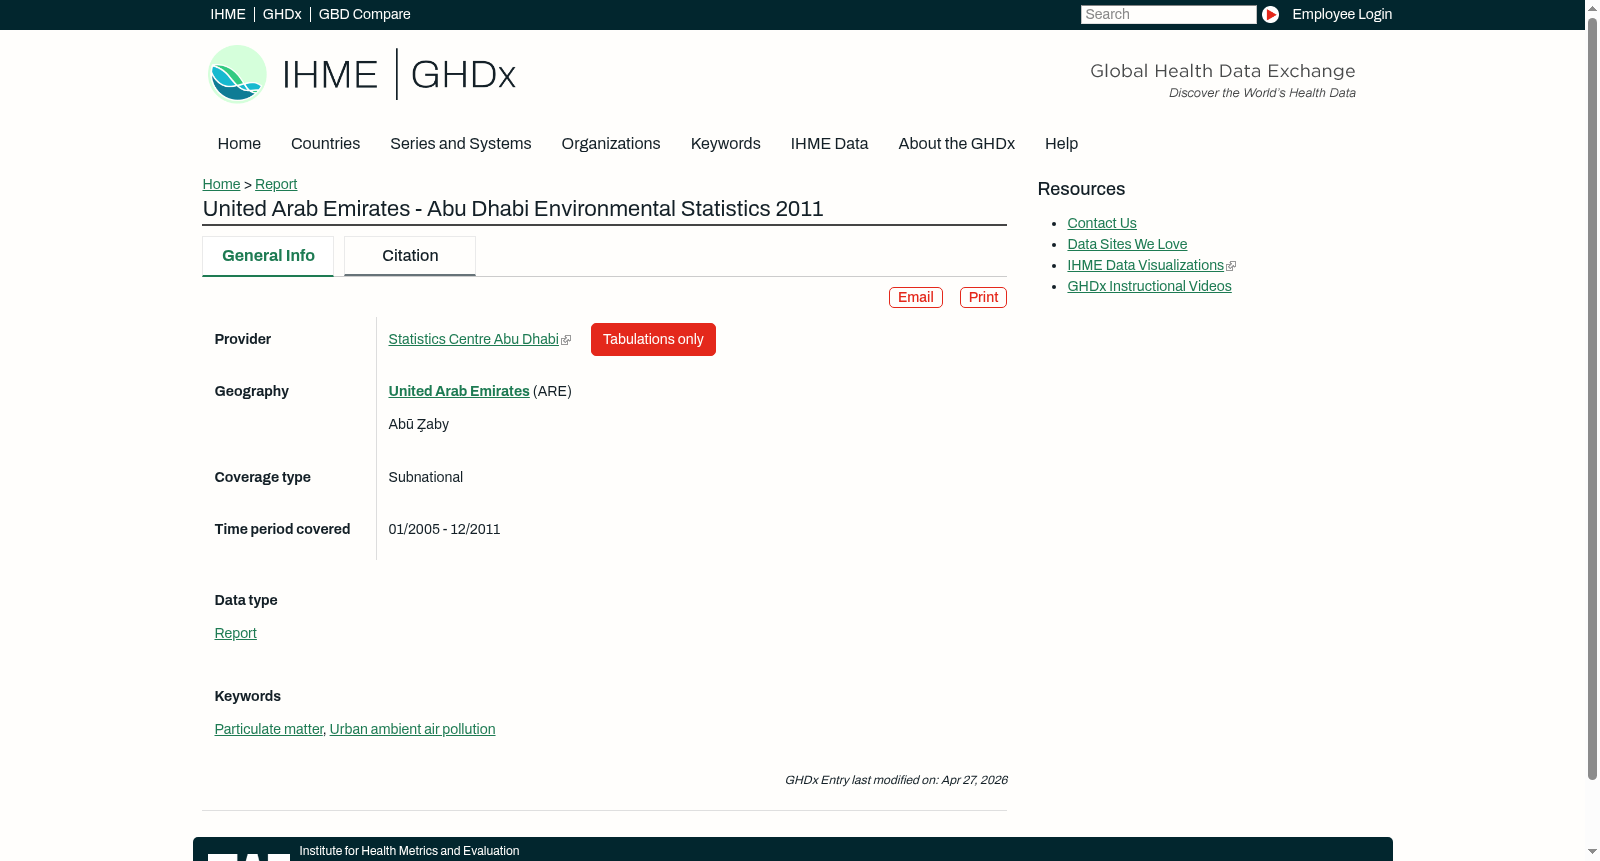
Task: Click the GHDx logo text in header
Action: (x=463, y=75)
